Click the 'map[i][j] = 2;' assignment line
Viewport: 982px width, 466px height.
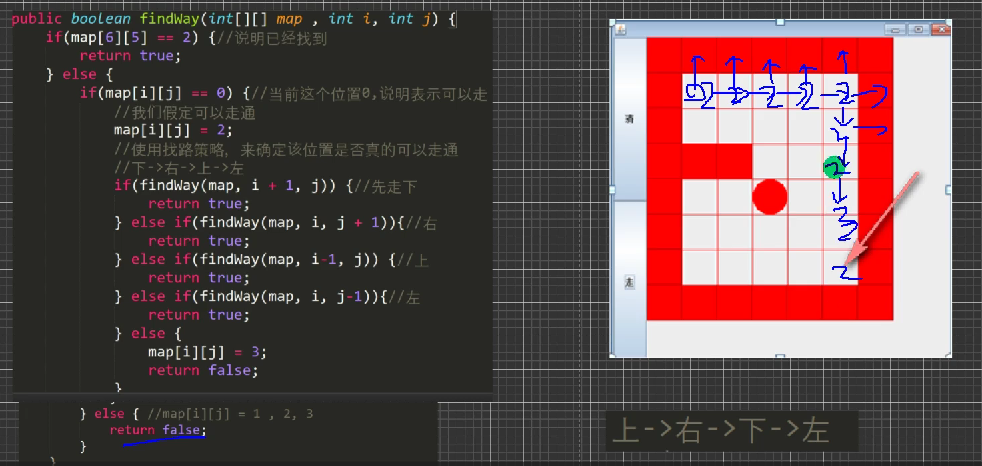tap(173, 130)
